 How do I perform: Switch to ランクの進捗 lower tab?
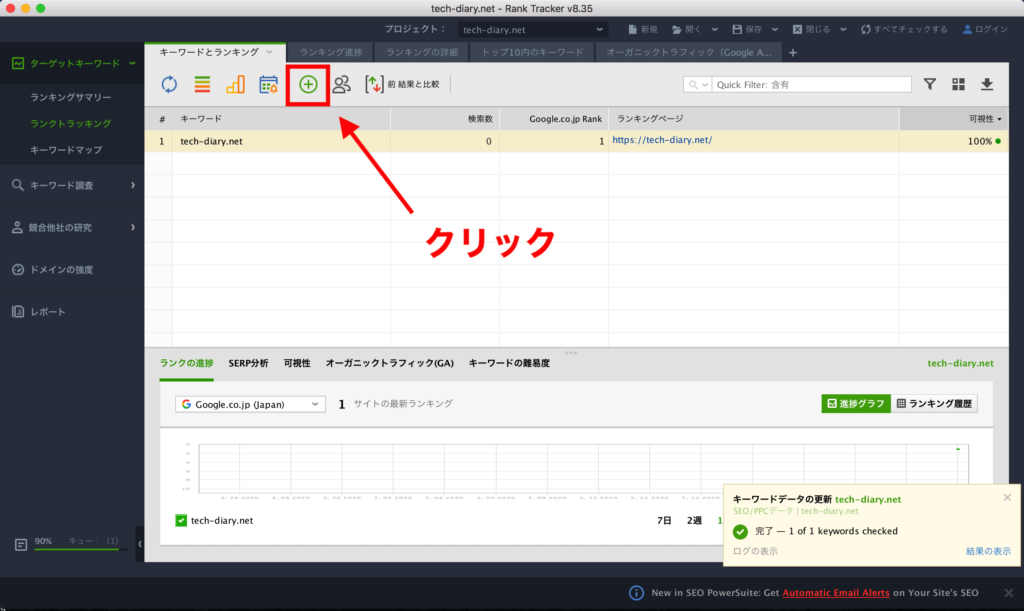pos(186,364)
